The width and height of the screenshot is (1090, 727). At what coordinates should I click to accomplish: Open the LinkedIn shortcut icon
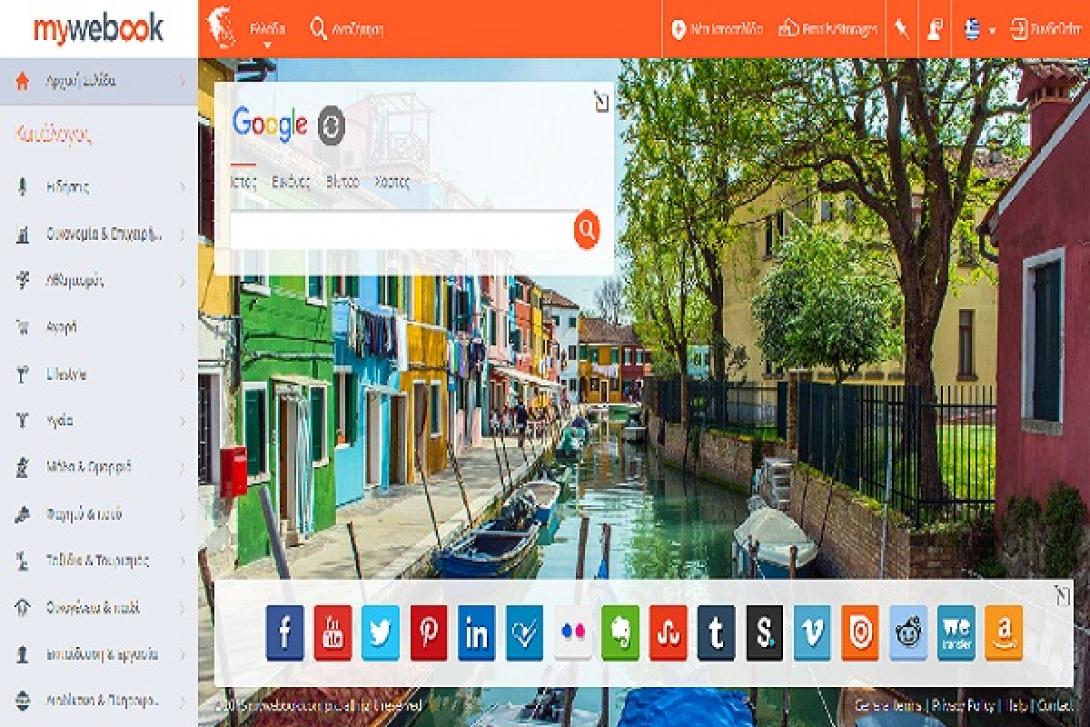477,633
